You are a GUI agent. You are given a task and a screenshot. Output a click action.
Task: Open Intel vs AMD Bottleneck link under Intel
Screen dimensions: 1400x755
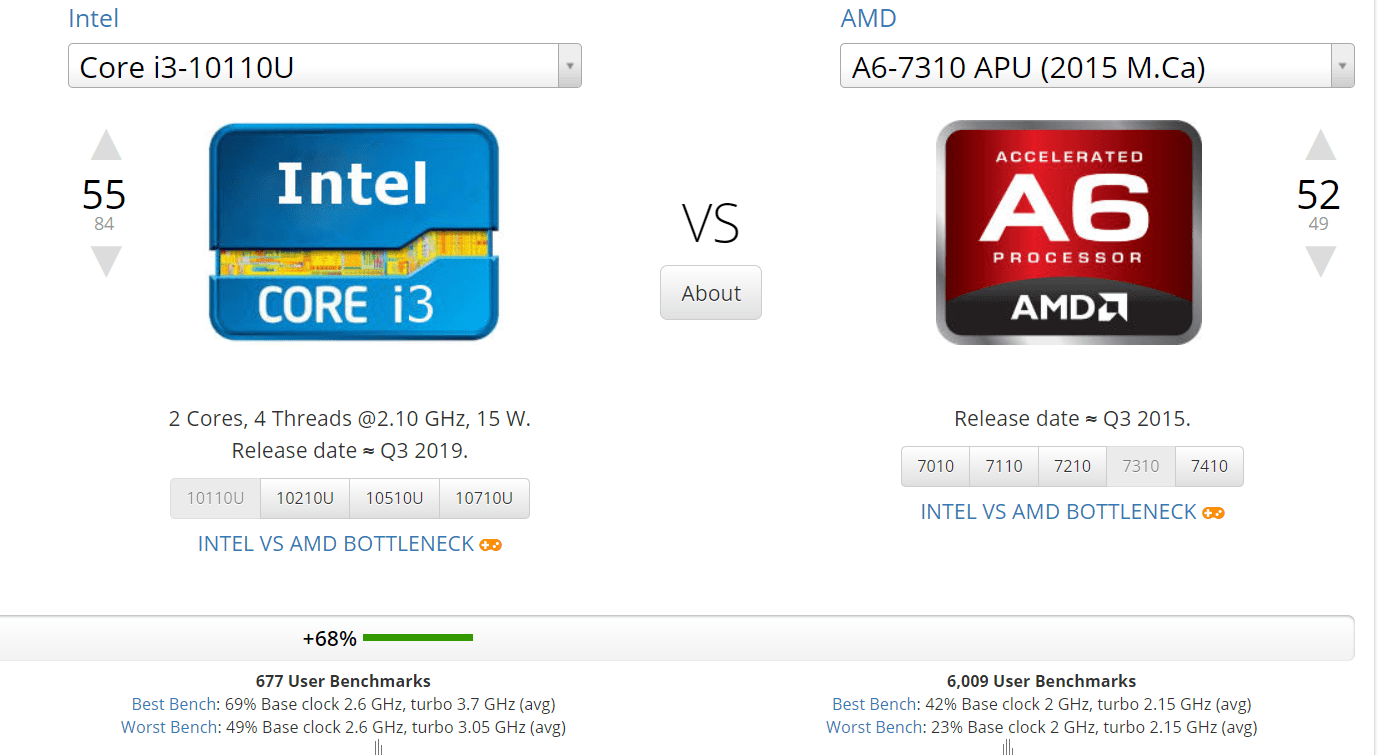[336, 544]
